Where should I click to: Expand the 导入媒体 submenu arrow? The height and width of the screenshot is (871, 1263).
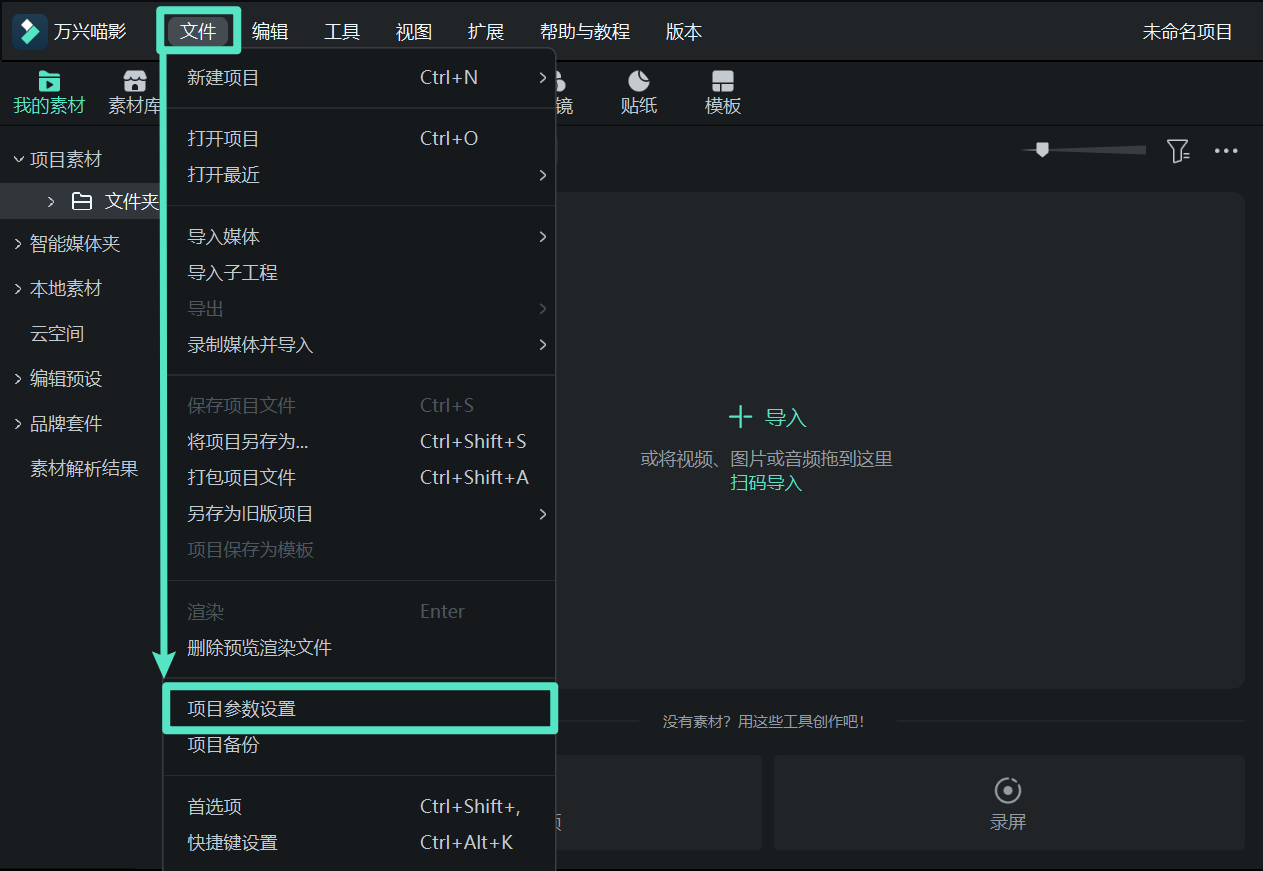[x=543, y=237]
